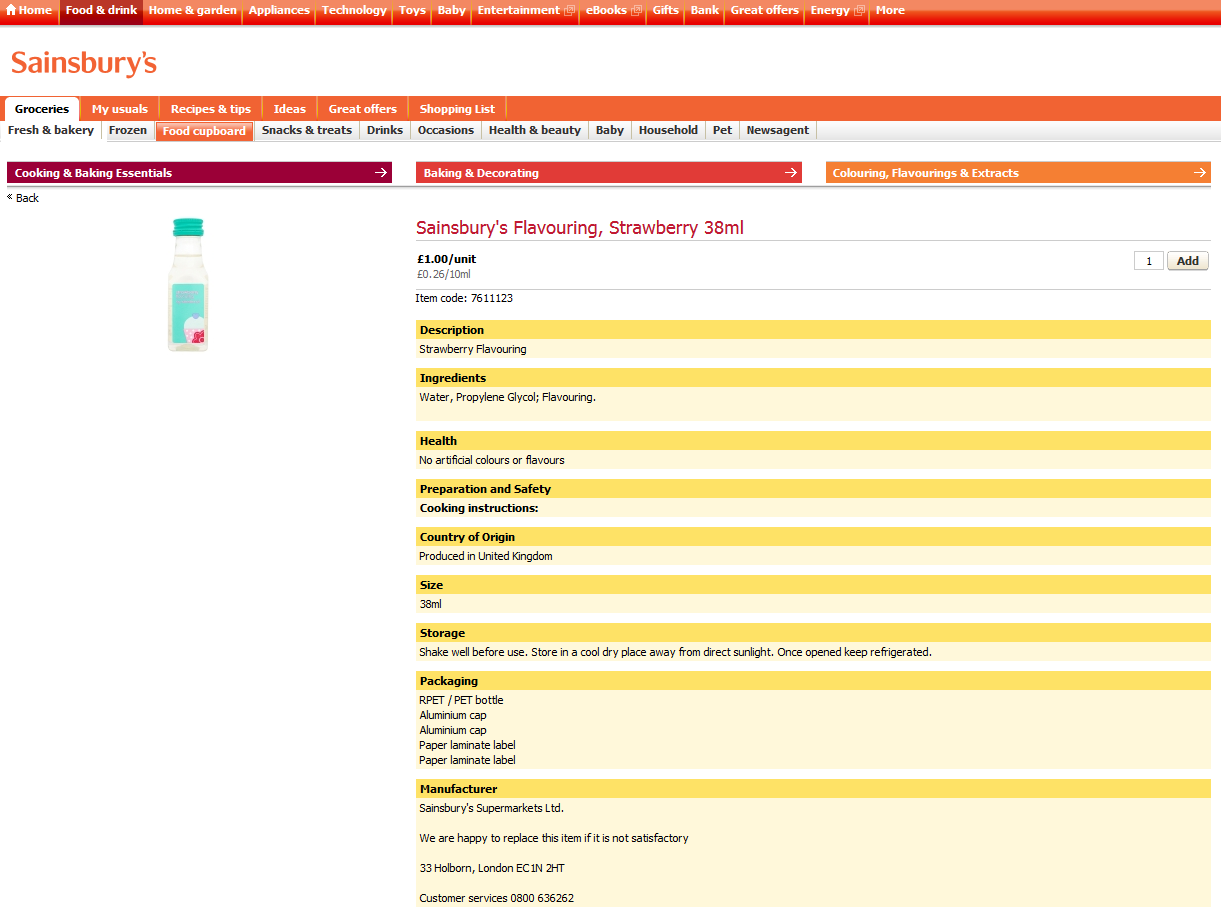Click arrow on Baking & Decorating bar
The width and height of the screenshot is (1221, 910).
click(791, 173)
